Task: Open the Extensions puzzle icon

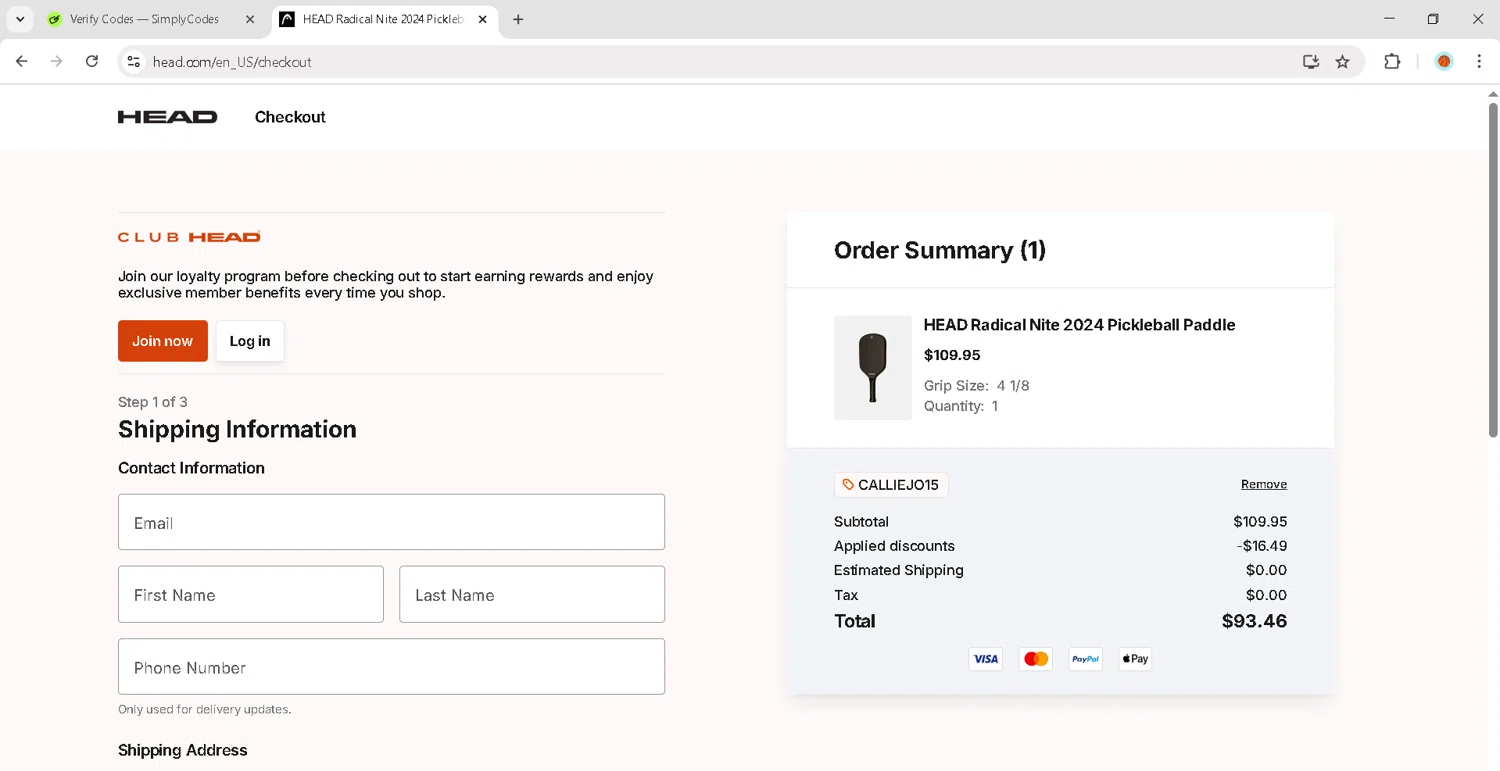Action: pyautogui.click(x=1392, y=61)
